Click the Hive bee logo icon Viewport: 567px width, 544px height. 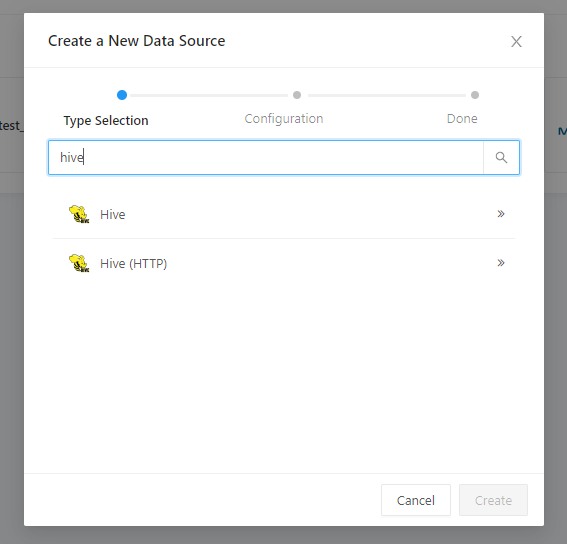(x=79, y=214)
